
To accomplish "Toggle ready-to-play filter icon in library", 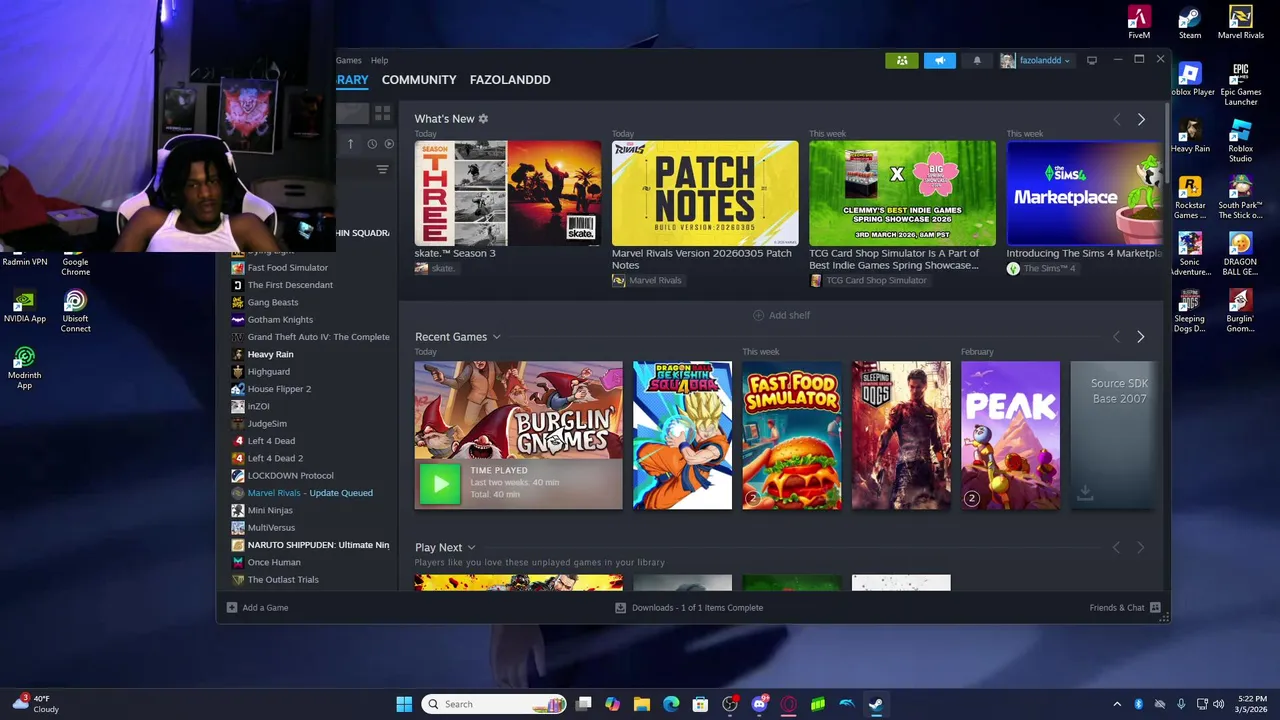I will pyautogui.click(x=389, y=144).
